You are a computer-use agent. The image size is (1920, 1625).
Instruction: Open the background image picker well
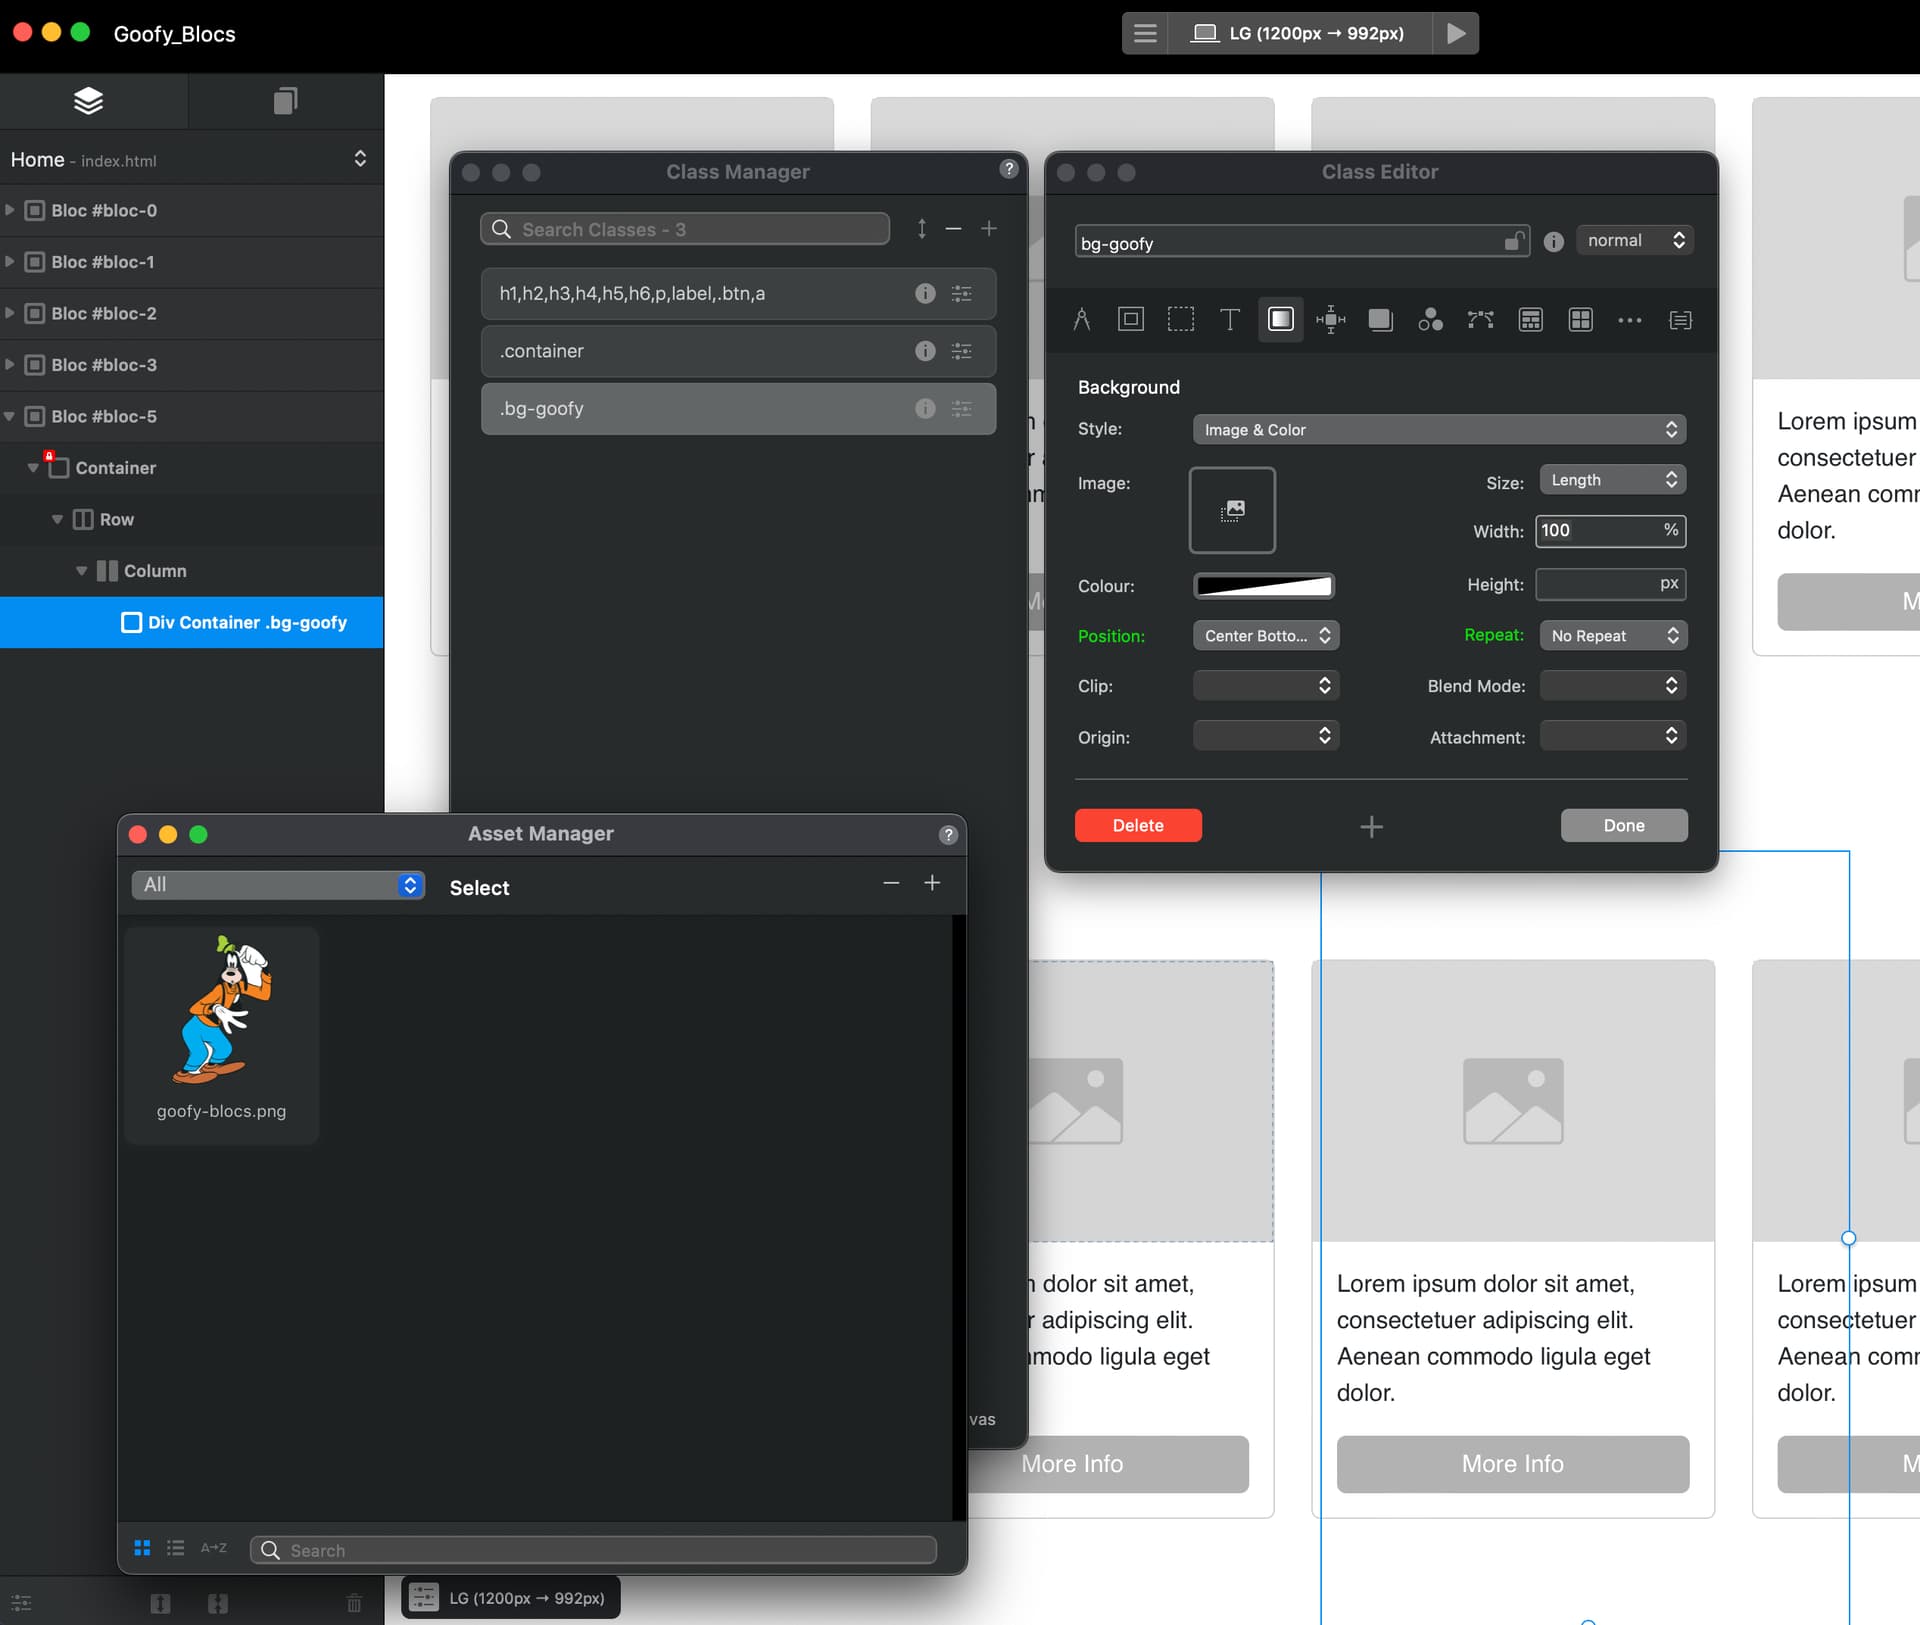pos(1232,510)
